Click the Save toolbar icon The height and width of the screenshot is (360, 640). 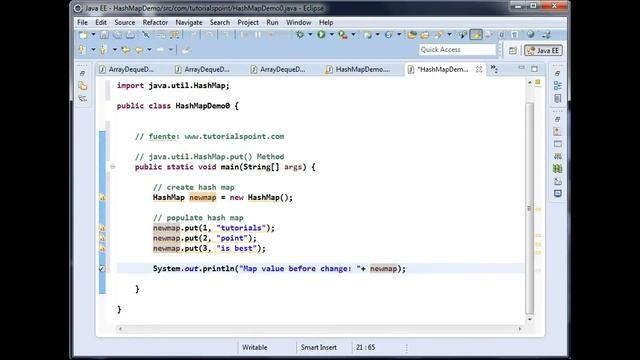coord(104,35)
